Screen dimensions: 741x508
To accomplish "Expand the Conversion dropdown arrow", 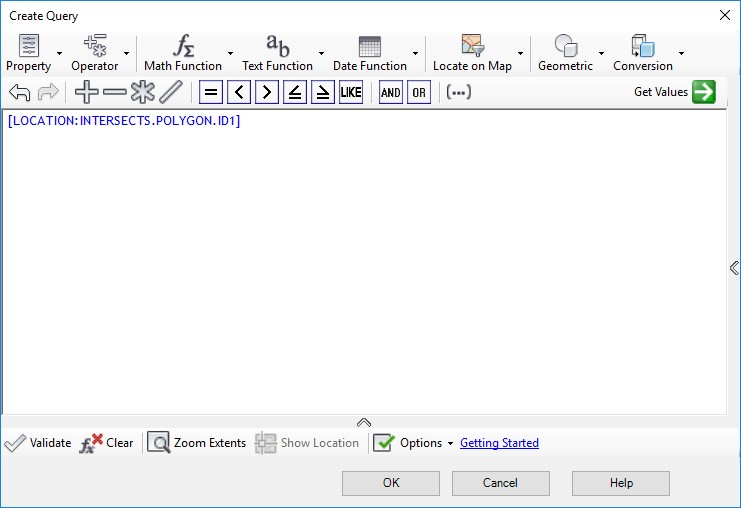I will pos(681,53).
